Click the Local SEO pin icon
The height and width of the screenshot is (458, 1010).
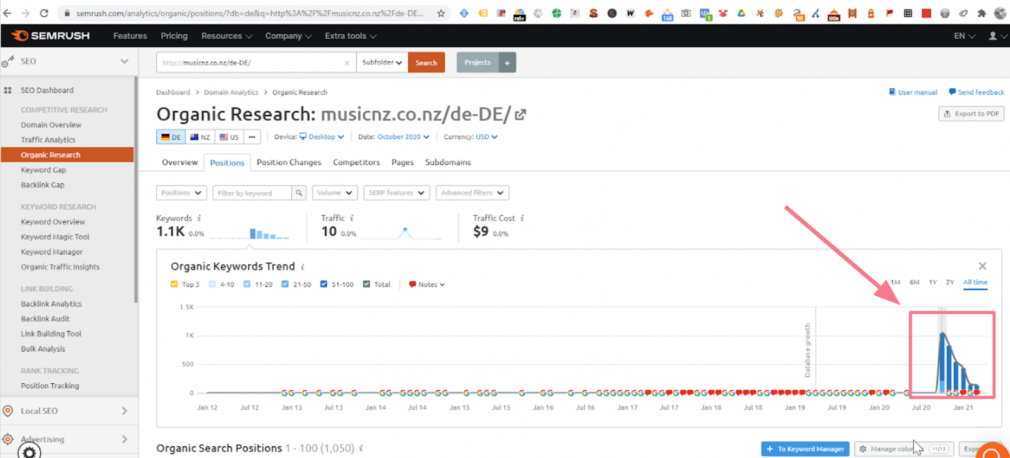8,411
